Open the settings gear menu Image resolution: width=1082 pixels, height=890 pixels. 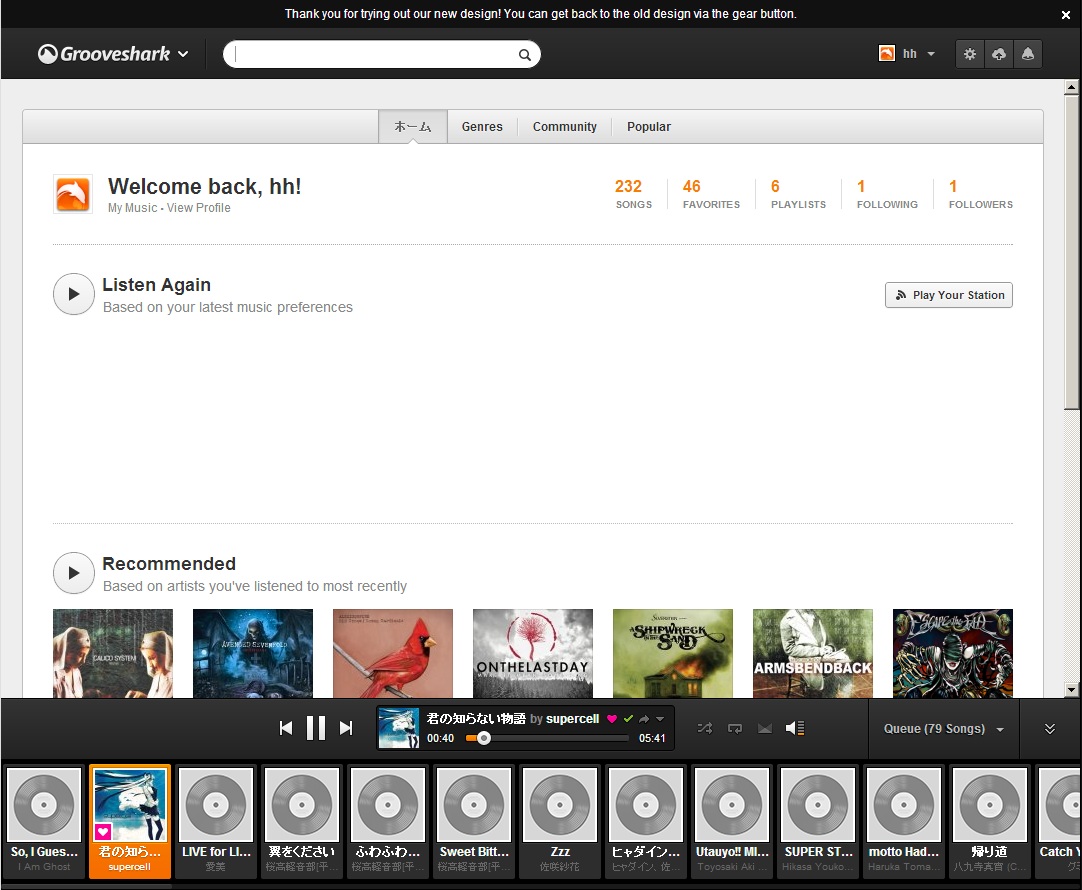pyautogui.click(x=970, y=54)
